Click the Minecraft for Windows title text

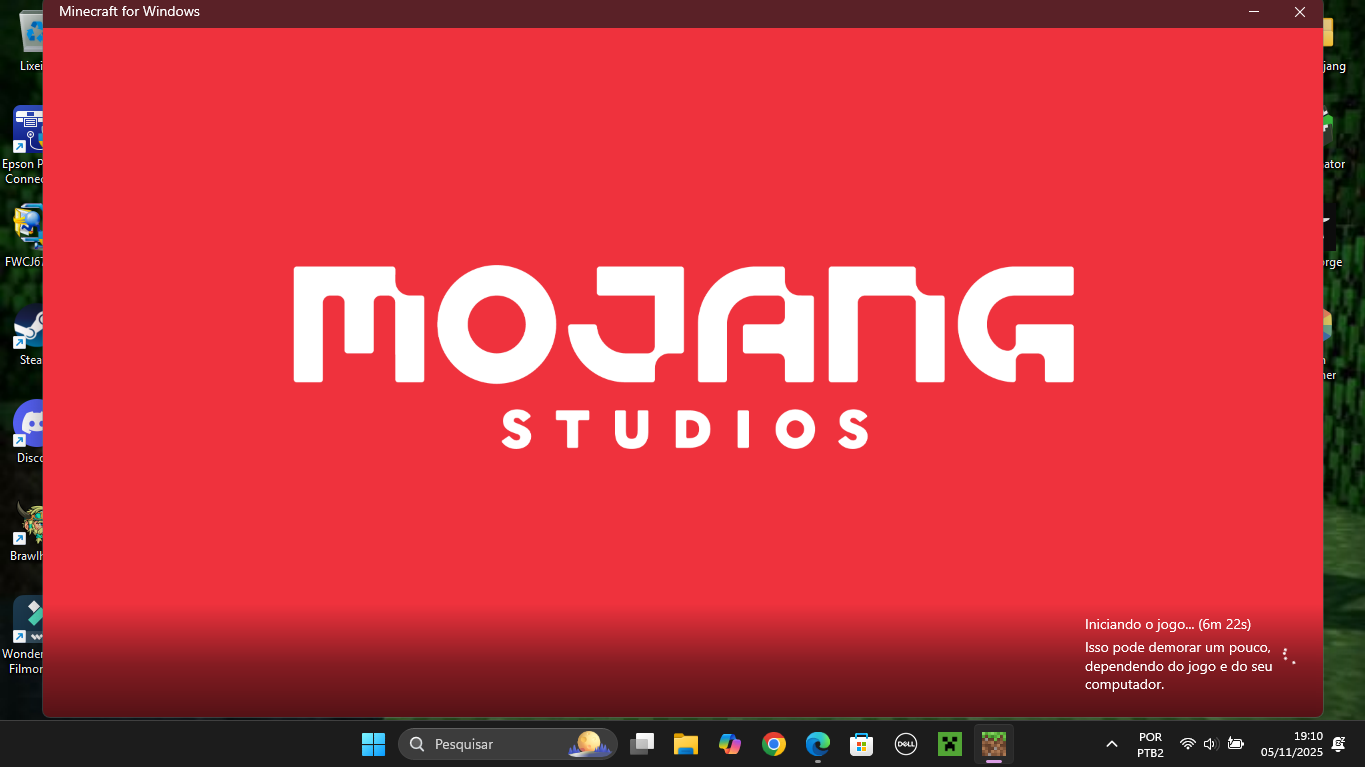tap(129, 12)
